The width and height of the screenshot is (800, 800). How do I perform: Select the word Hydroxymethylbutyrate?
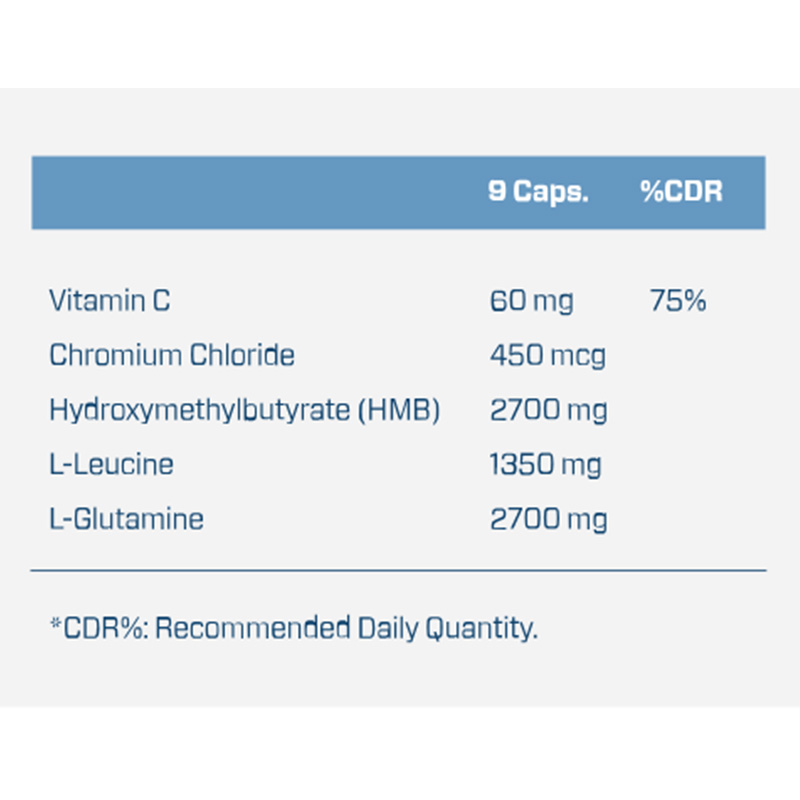click(x=200, y=410)
